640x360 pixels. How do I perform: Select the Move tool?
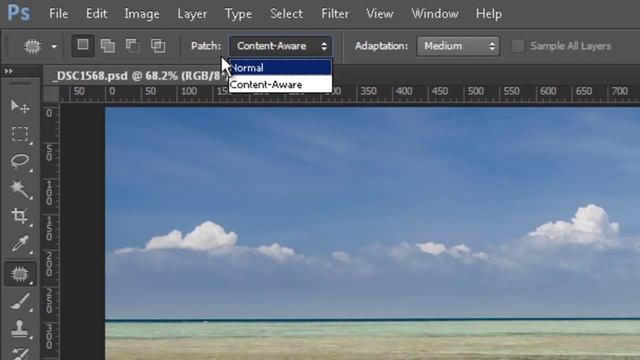coord(20,107)
